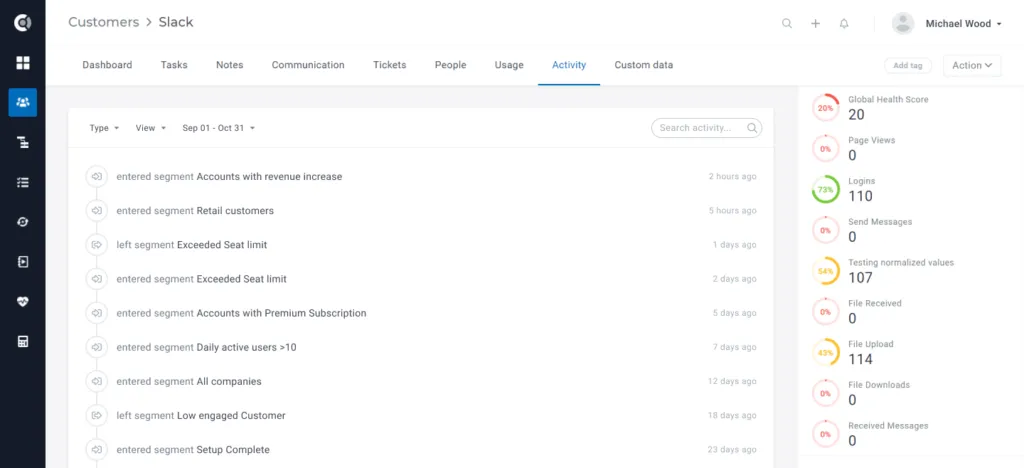
Task: Click the File Upload value 114
Action: (x=860, y=359)
